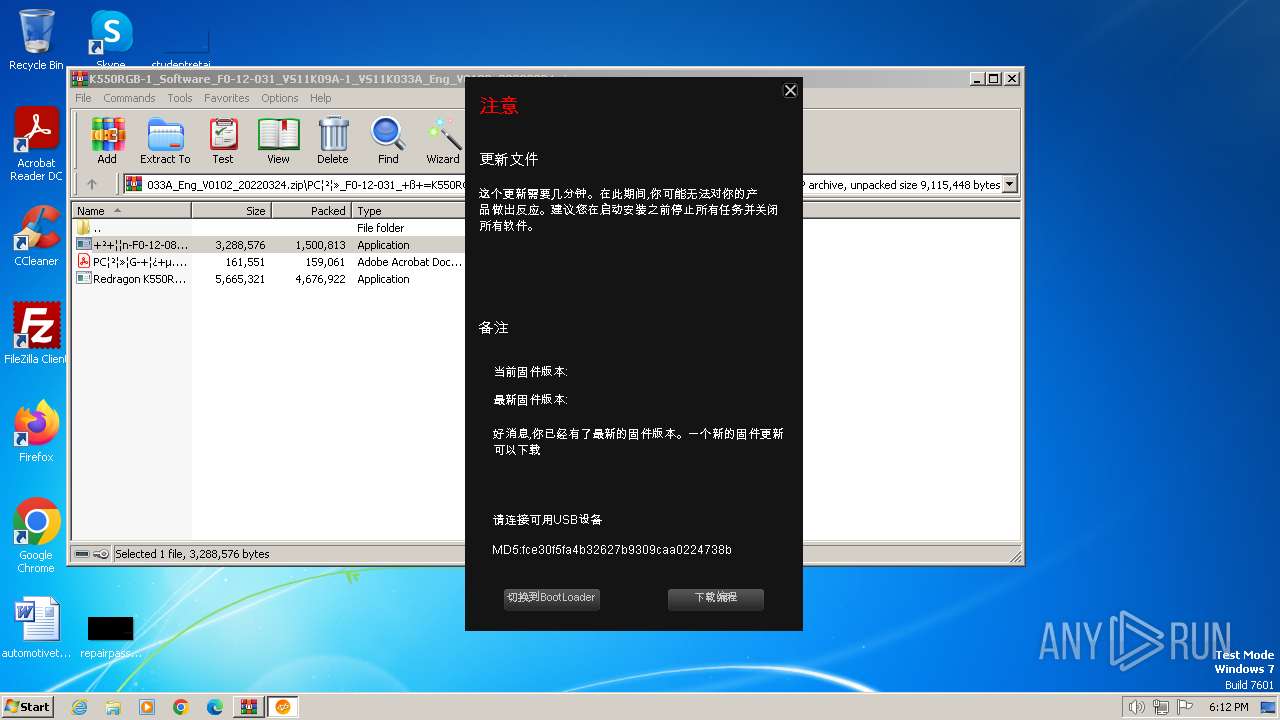Open the CCleaner desktop icon
Screen dimensions: 1280x720
pyautogui.click(x=36, y=237)
